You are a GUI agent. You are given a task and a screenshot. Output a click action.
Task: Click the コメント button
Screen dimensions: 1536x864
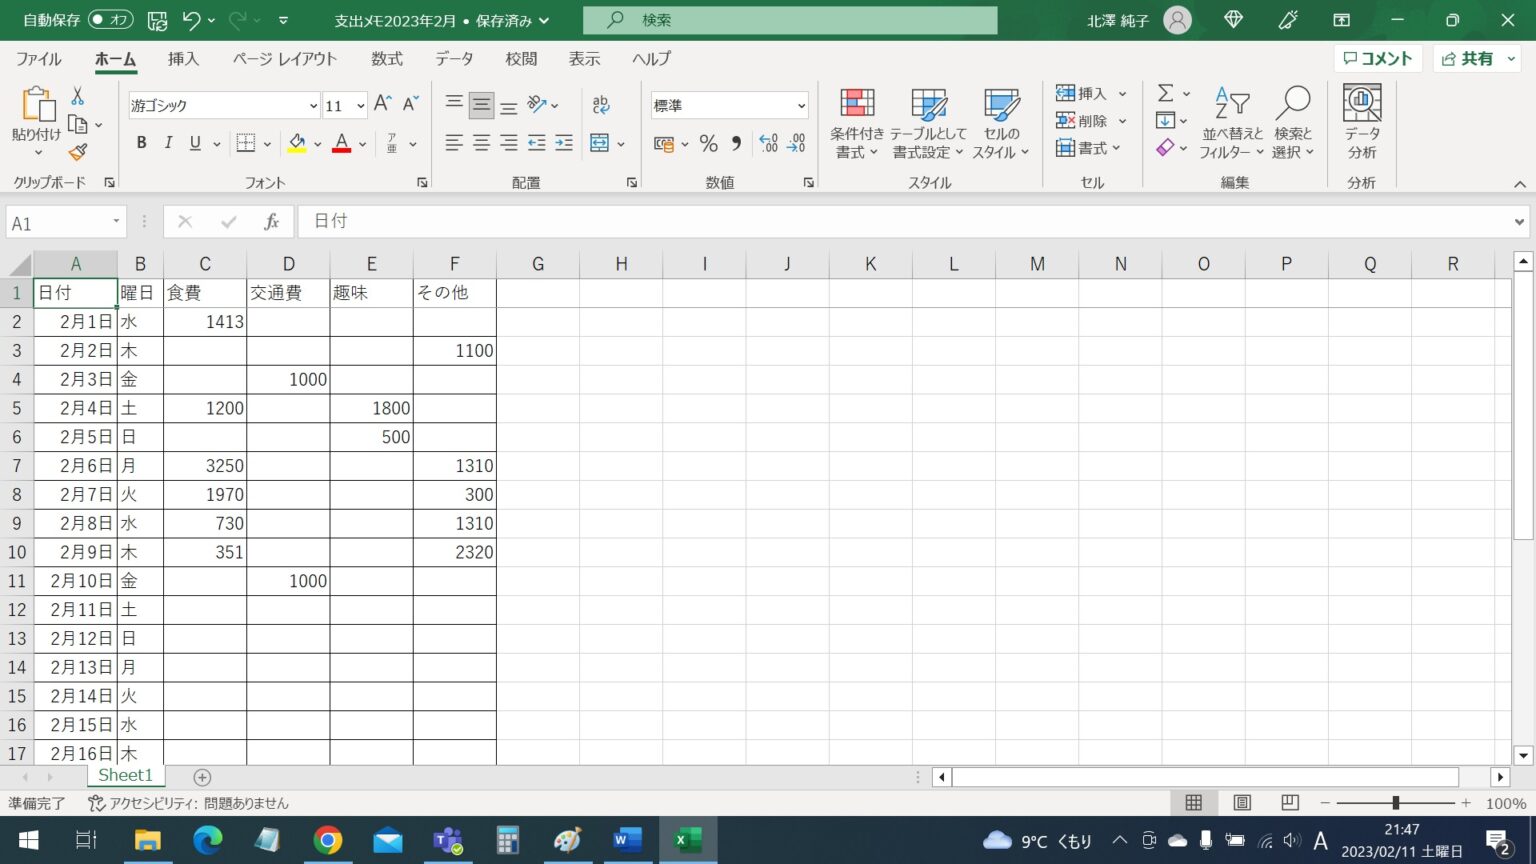click(1377, 59)
